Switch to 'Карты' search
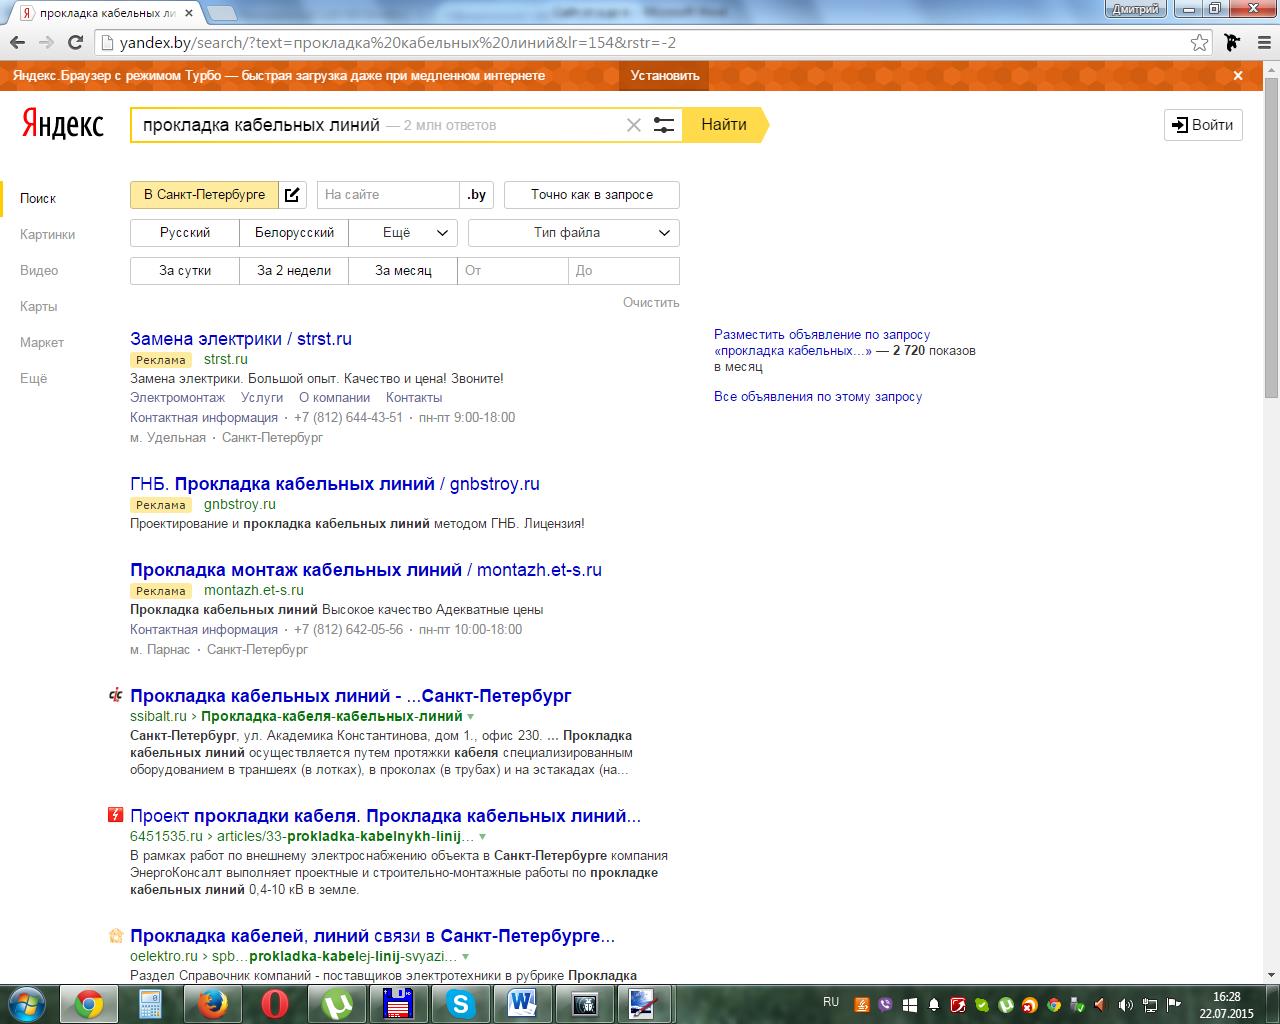Viewport: 1280px width, 1024px height. click(39, 306)
